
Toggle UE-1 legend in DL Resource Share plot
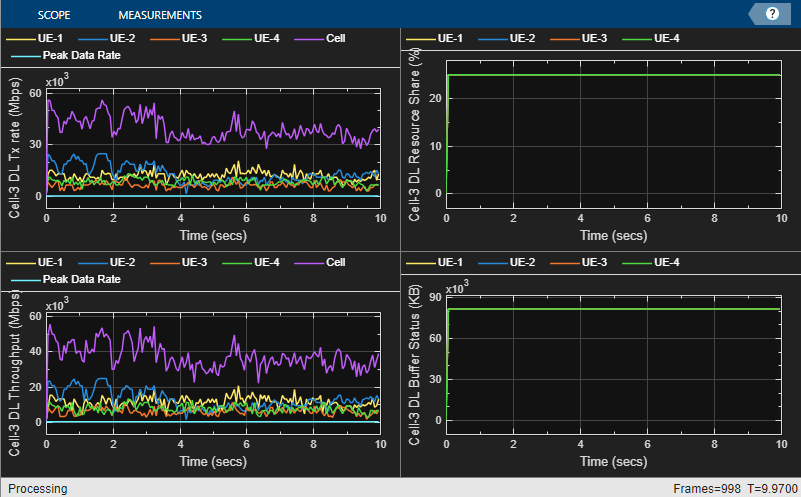[x=434, y=38]
